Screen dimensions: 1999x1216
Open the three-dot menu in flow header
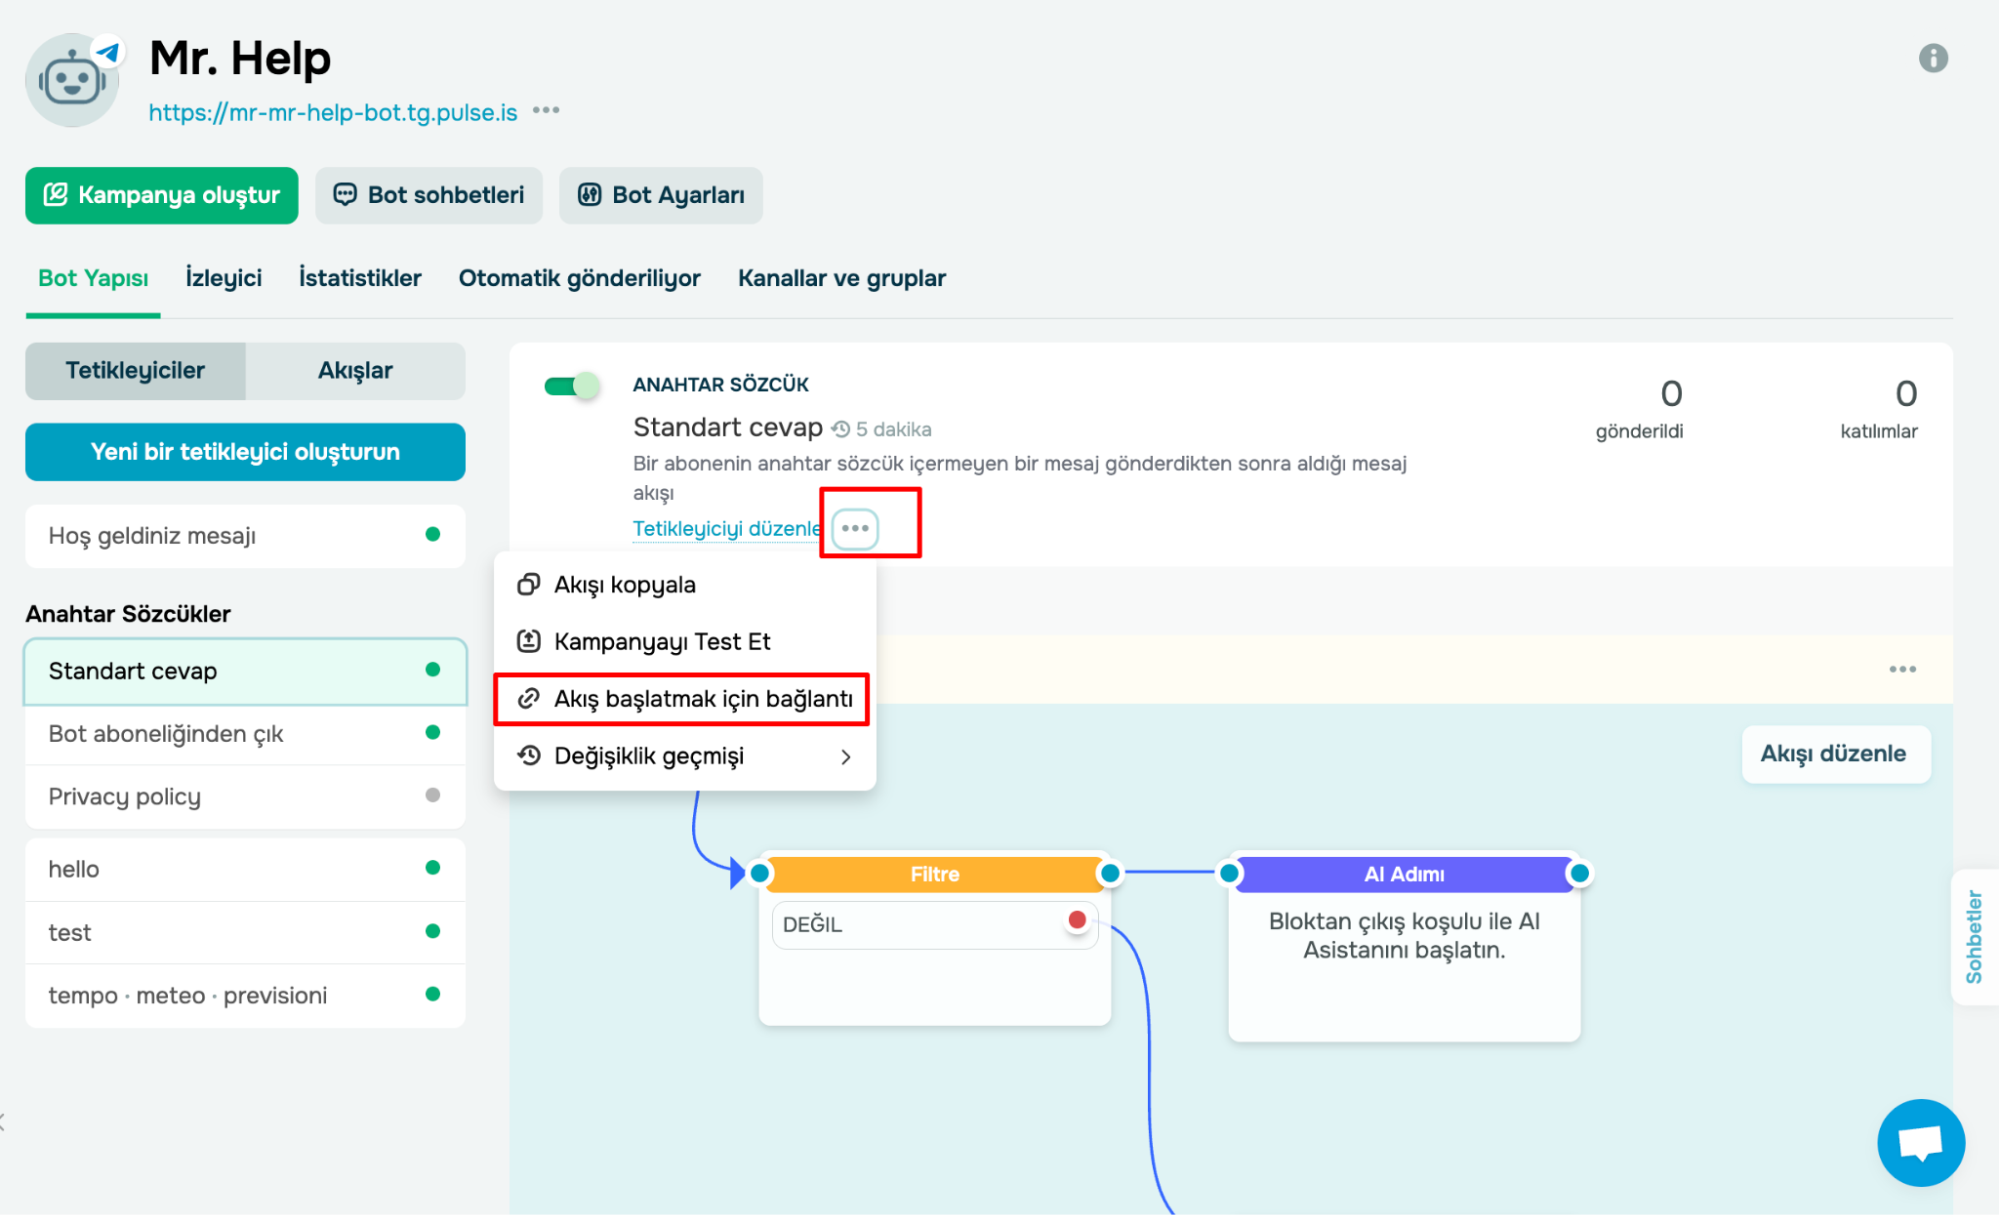[x=1903, y=668]
